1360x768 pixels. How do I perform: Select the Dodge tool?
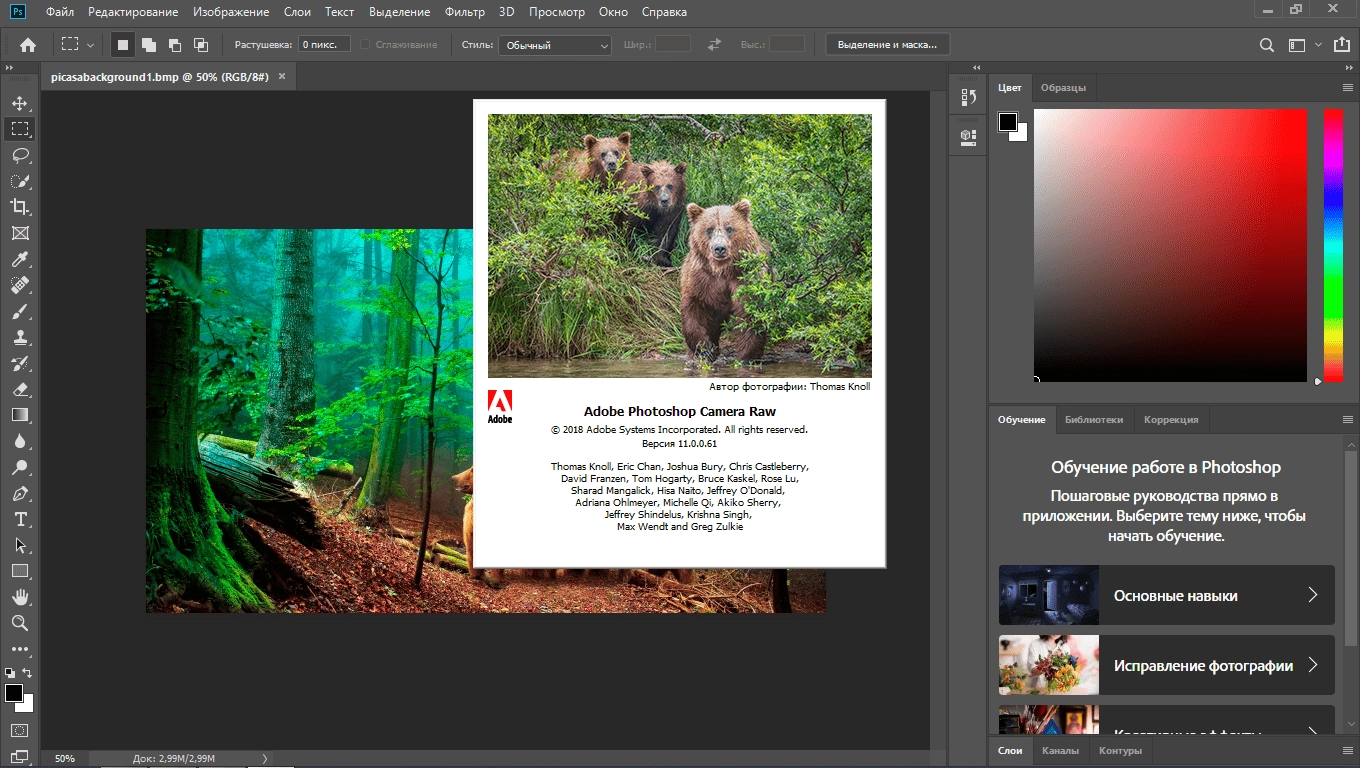[19, 467]
